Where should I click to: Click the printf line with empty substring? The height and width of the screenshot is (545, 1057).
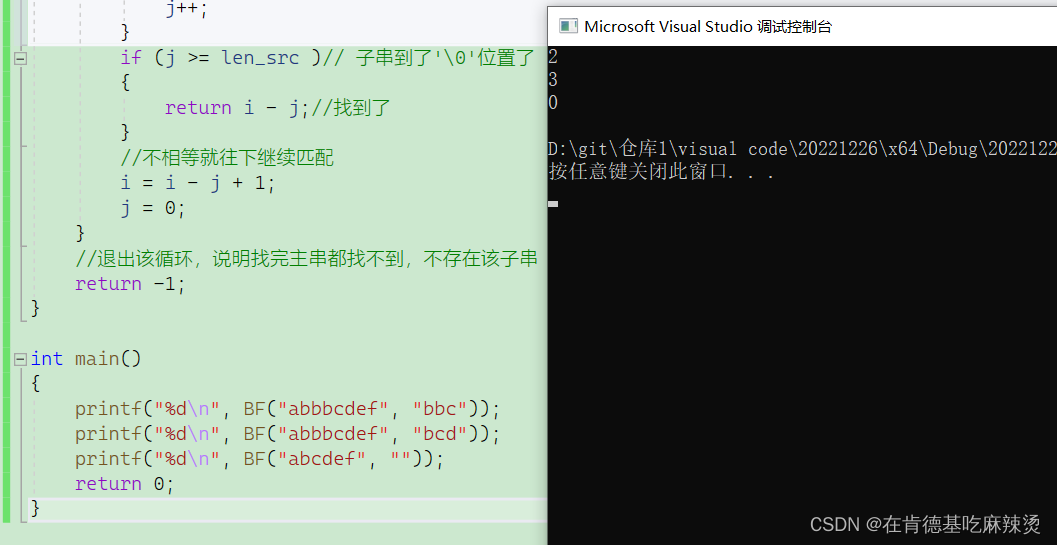258,459
